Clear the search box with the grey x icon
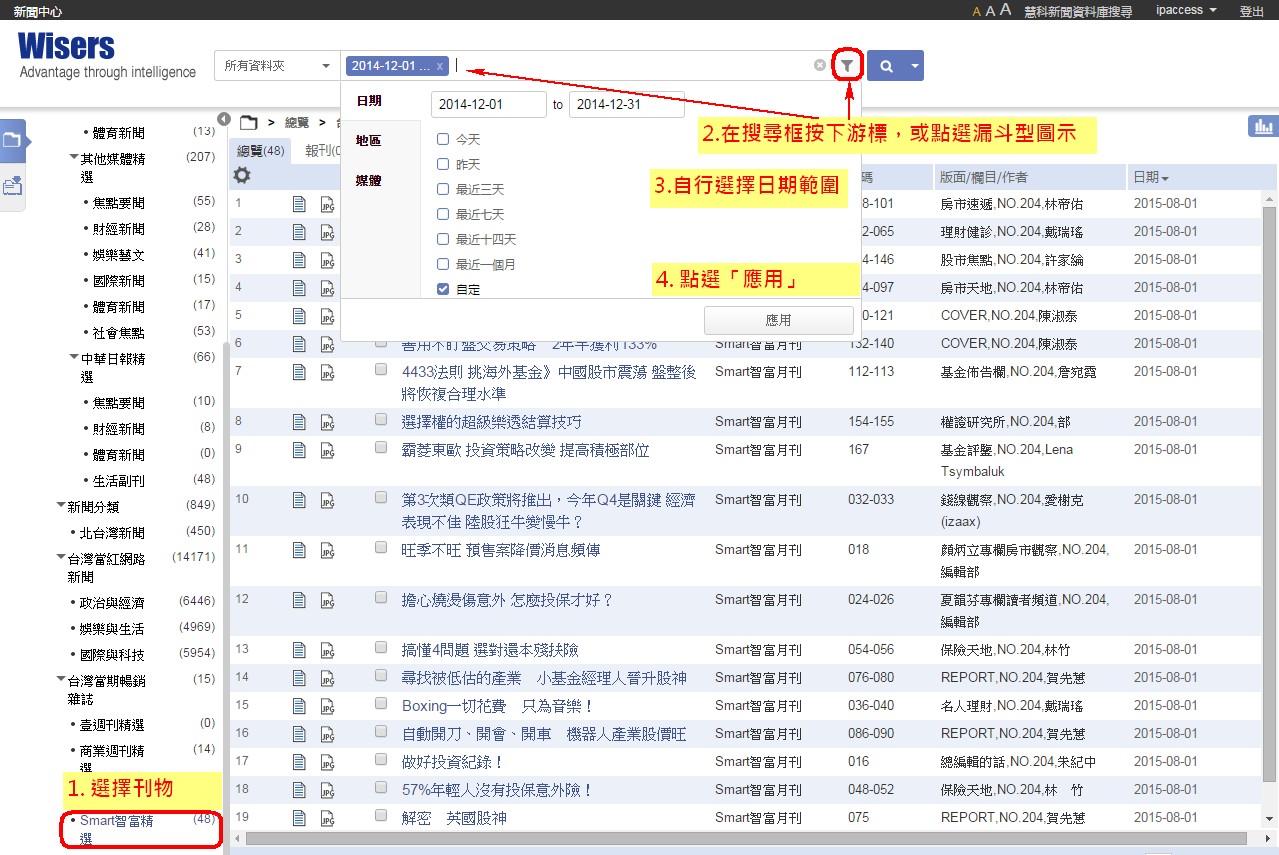The image size is (1279, 855). tap(820, 66)
